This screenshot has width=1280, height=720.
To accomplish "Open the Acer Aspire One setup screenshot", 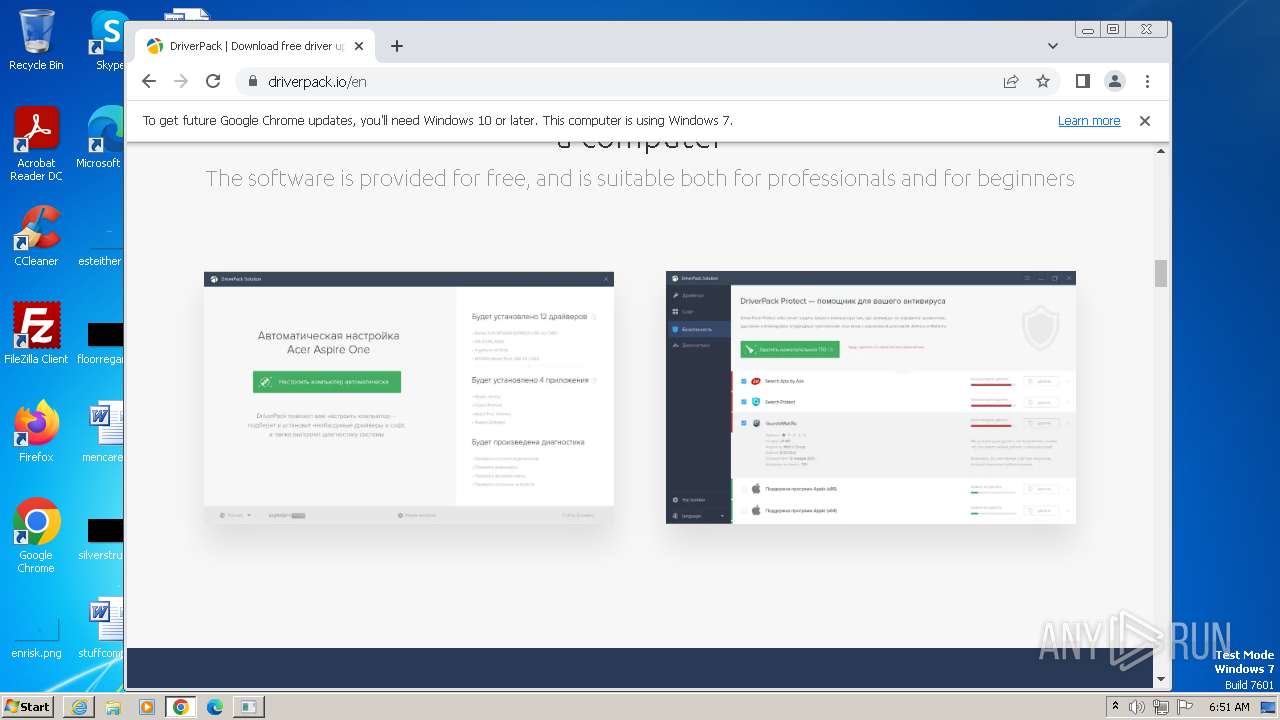I will (409, 398).
